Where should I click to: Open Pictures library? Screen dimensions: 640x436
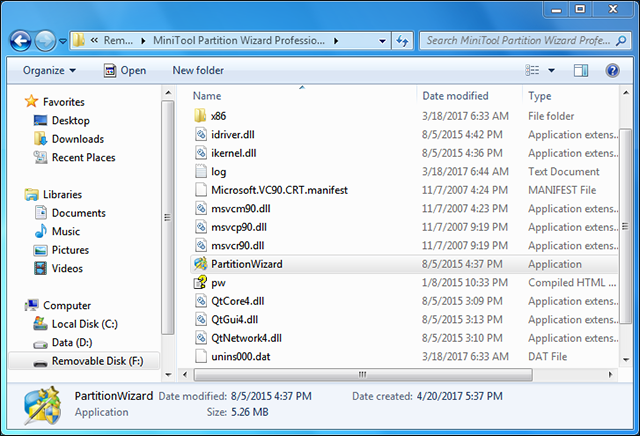click(x=61, y=250)
